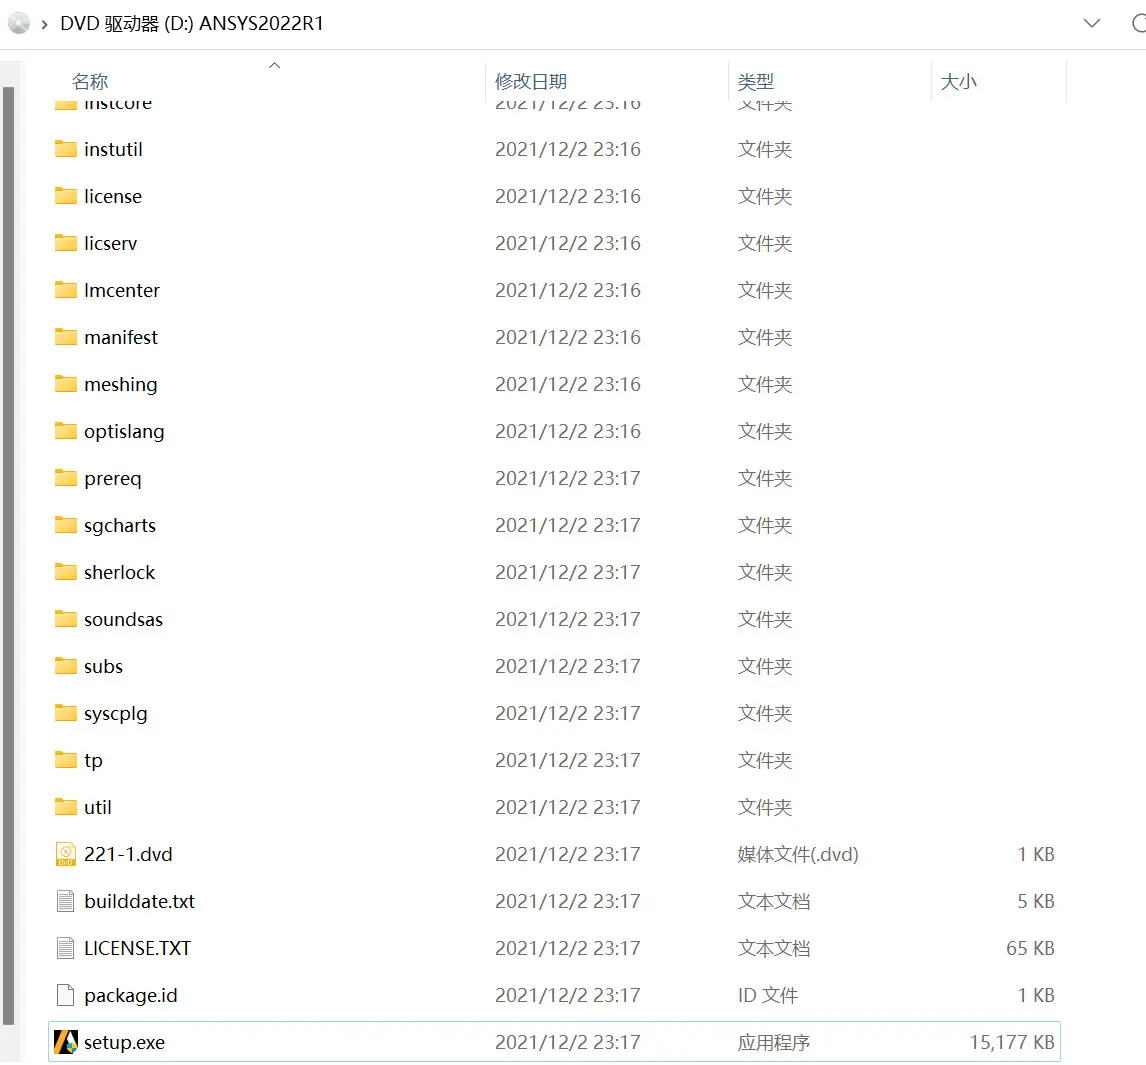Sort files by the 类型 column header
This screenshot has width=1146, height=1065.
(756, 81)
